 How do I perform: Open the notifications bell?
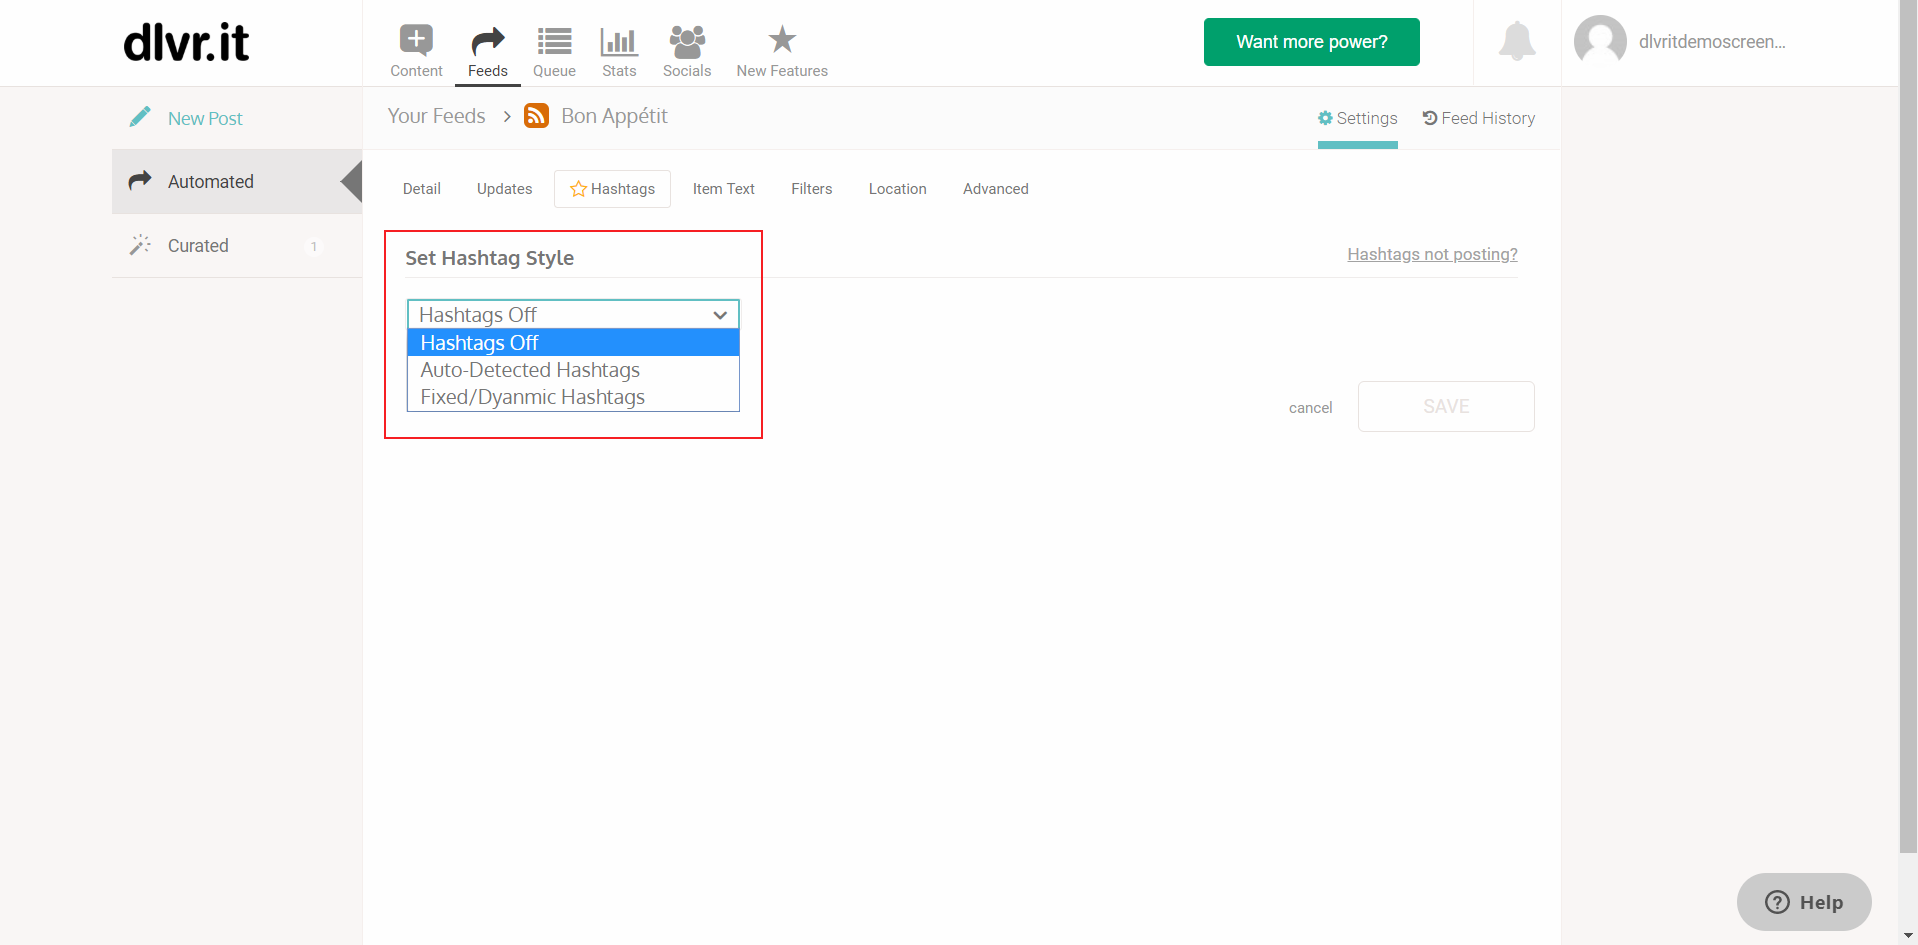(1517, 41)
